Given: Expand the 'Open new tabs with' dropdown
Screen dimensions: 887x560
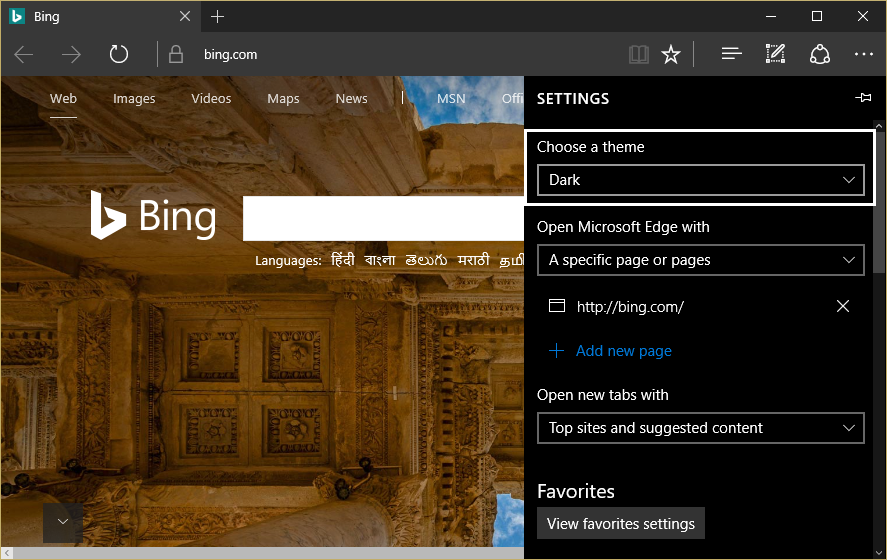Looking at the screenshot, I should (x=701, y=428).
